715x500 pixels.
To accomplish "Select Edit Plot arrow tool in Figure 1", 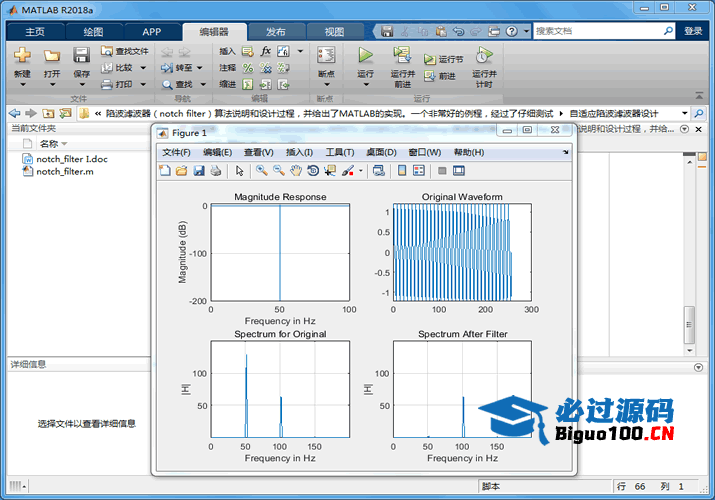I will pos(239,171).
